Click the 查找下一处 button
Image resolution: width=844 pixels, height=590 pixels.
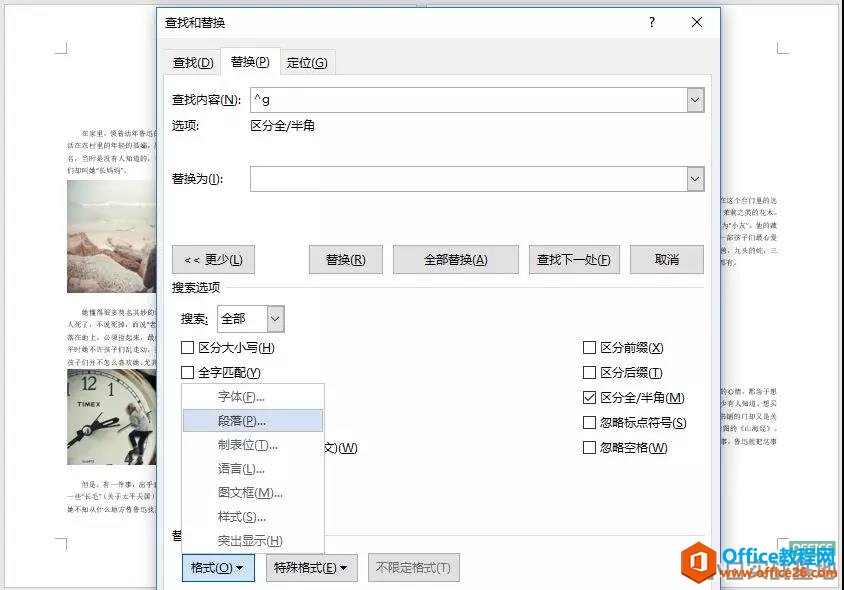click(x=573, y=258)
